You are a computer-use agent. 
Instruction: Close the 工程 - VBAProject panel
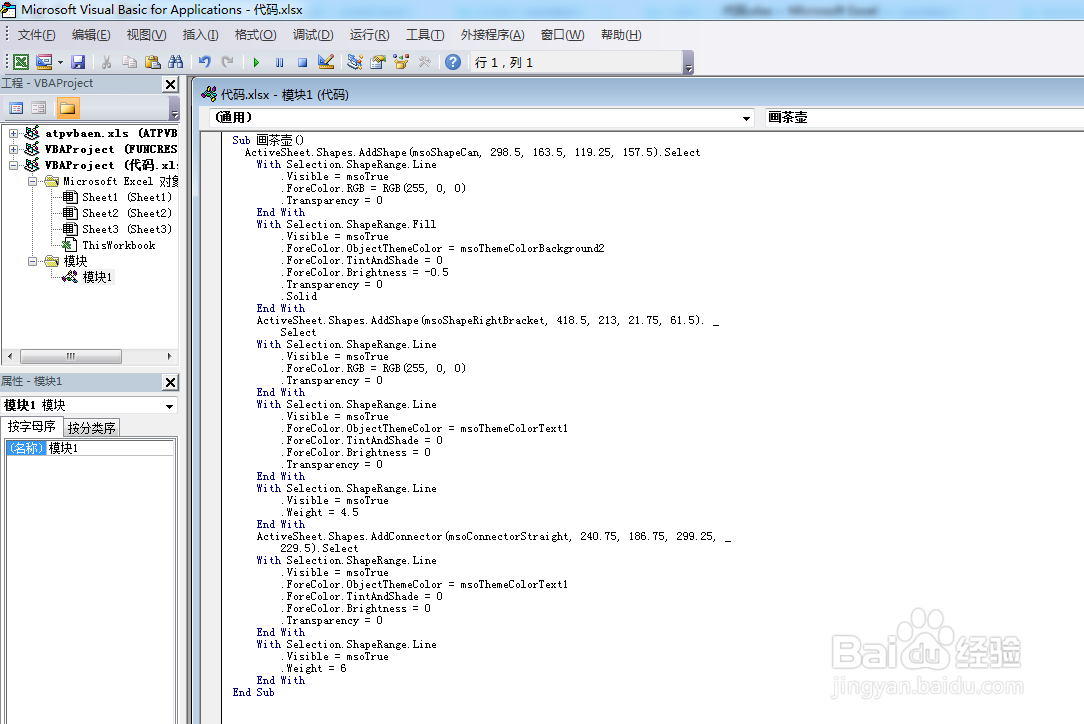pos(170,84)
